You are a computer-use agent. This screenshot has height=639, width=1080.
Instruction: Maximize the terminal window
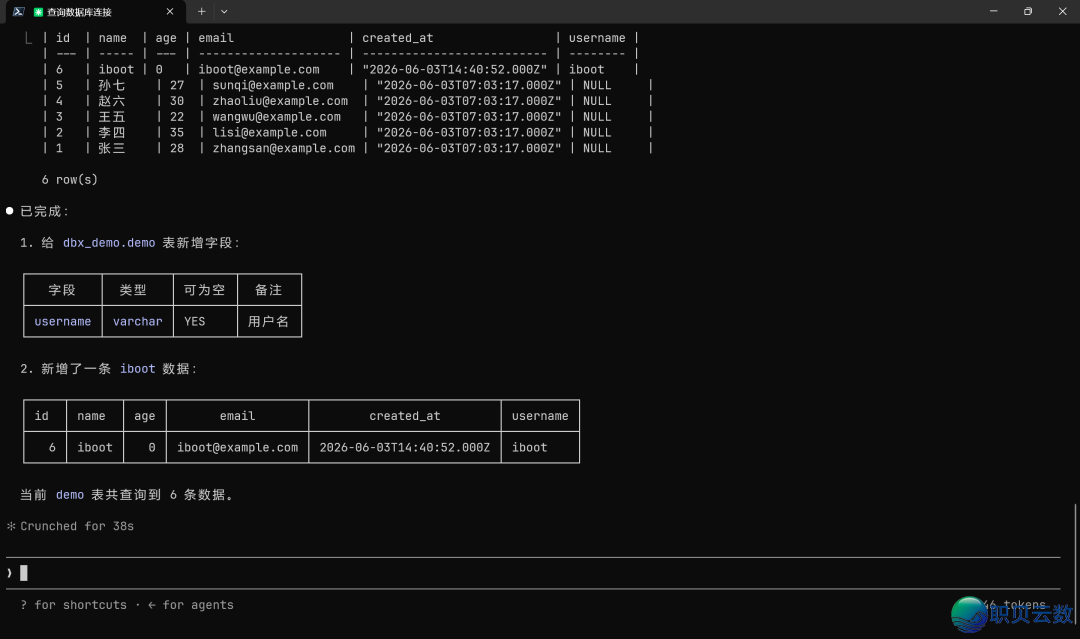pyautogui.click(x=1028, y=12)
